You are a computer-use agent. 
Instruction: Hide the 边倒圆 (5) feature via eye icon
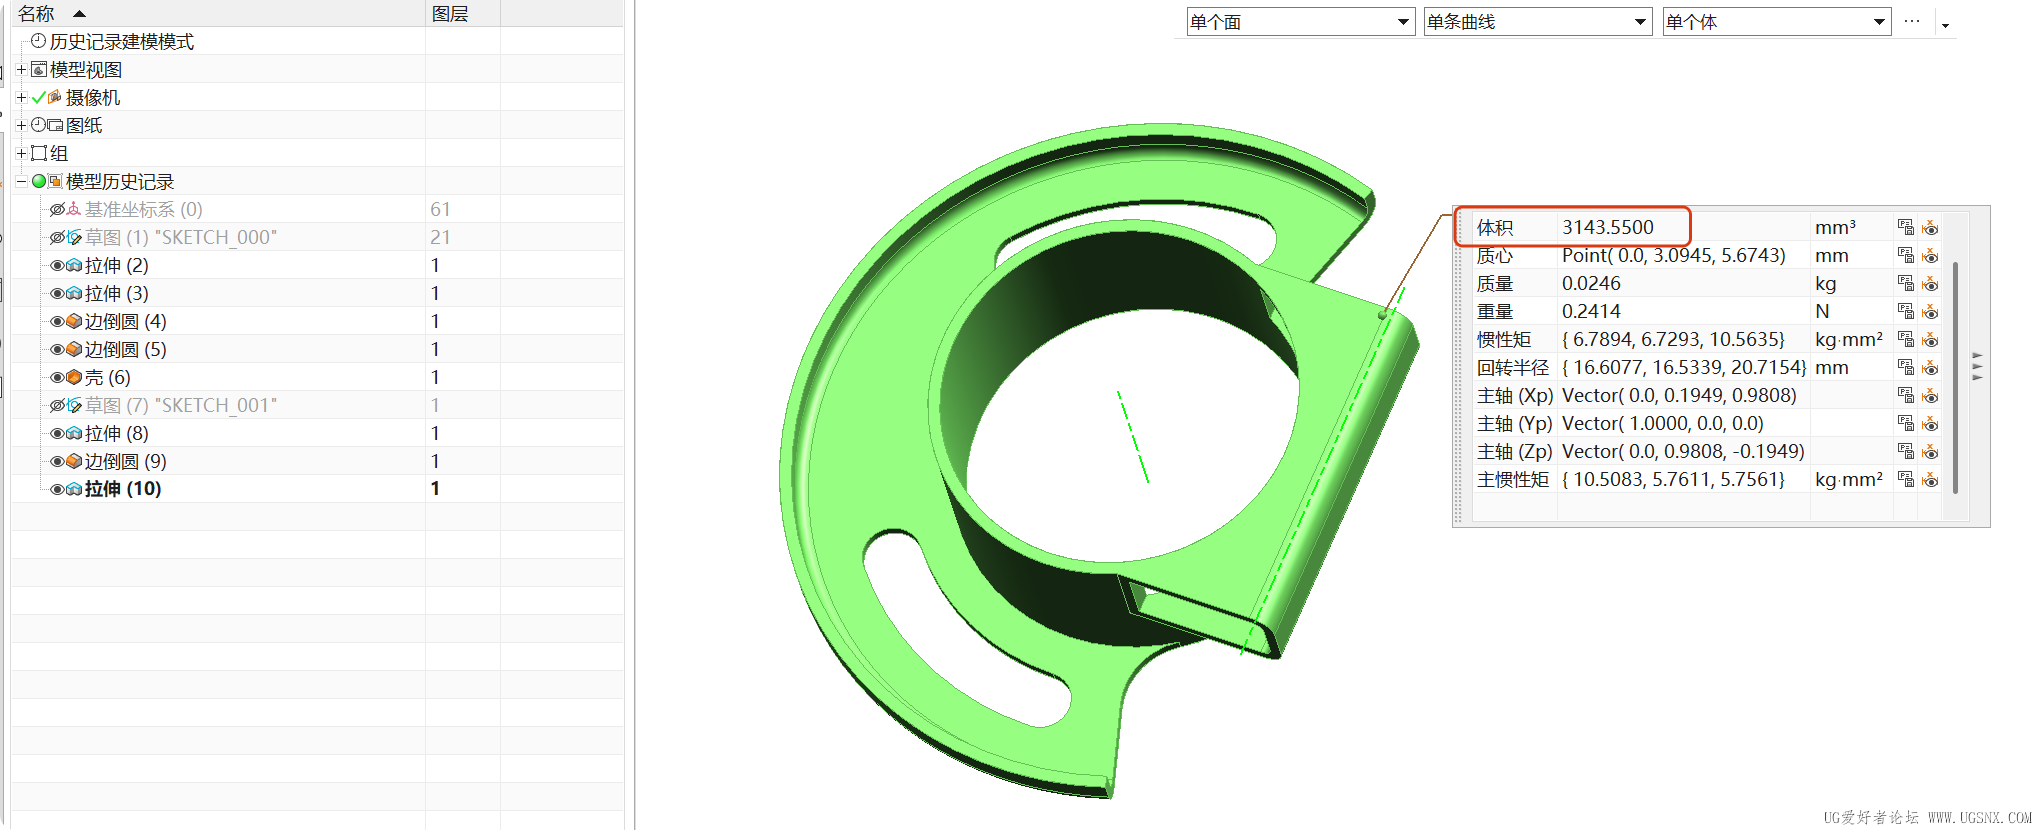tap(57, 349)
